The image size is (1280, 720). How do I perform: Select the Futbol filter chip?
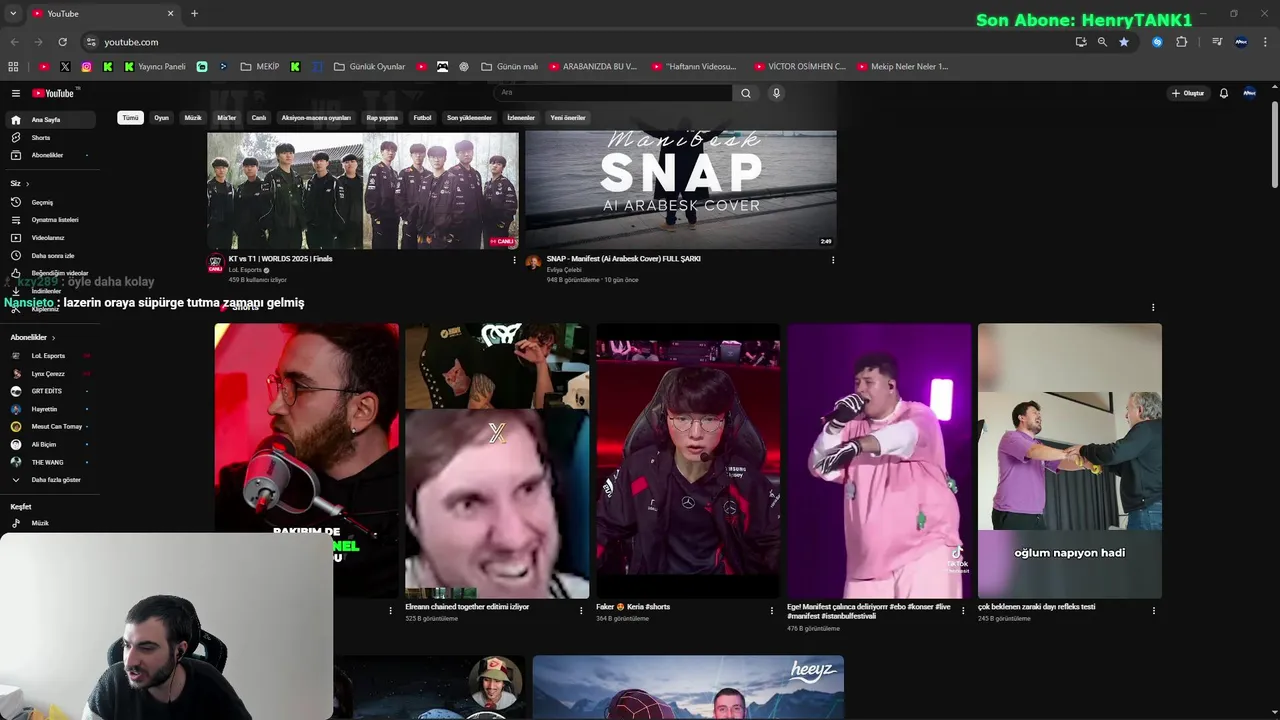[x=423, y=118]
